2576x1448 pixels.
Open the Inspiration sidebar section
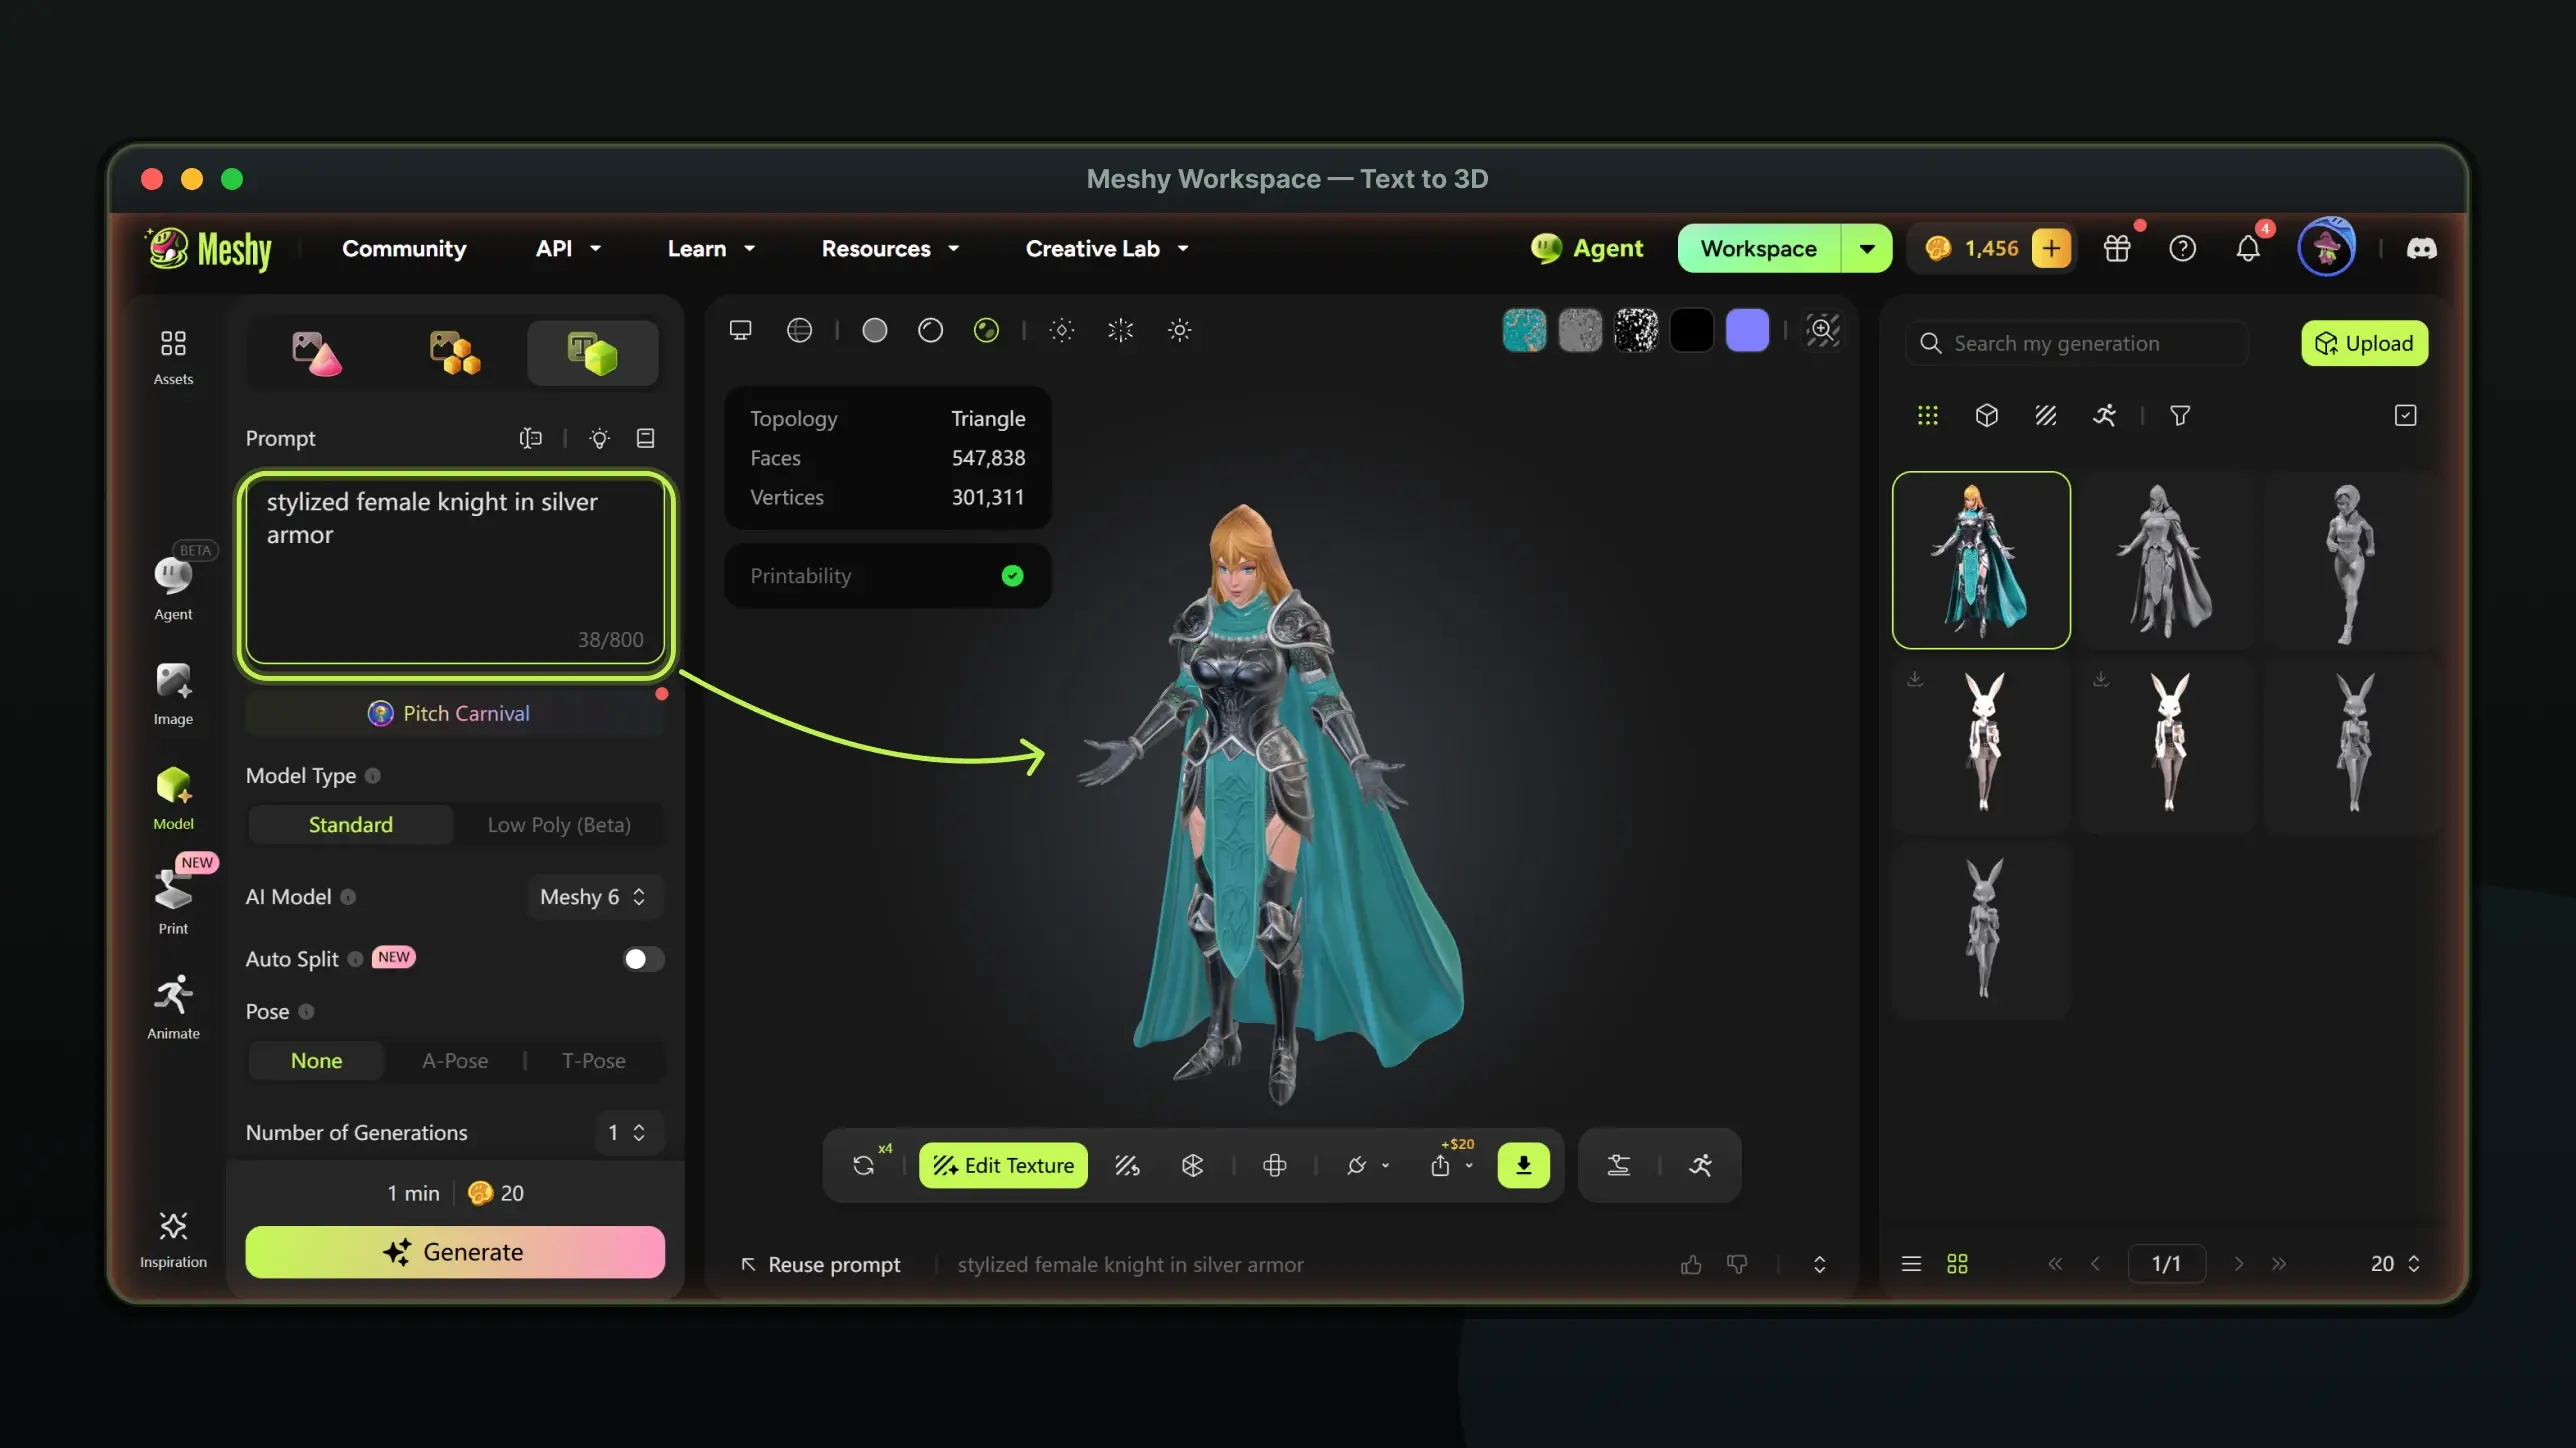pyautogui.click(x=173, y=1240)
